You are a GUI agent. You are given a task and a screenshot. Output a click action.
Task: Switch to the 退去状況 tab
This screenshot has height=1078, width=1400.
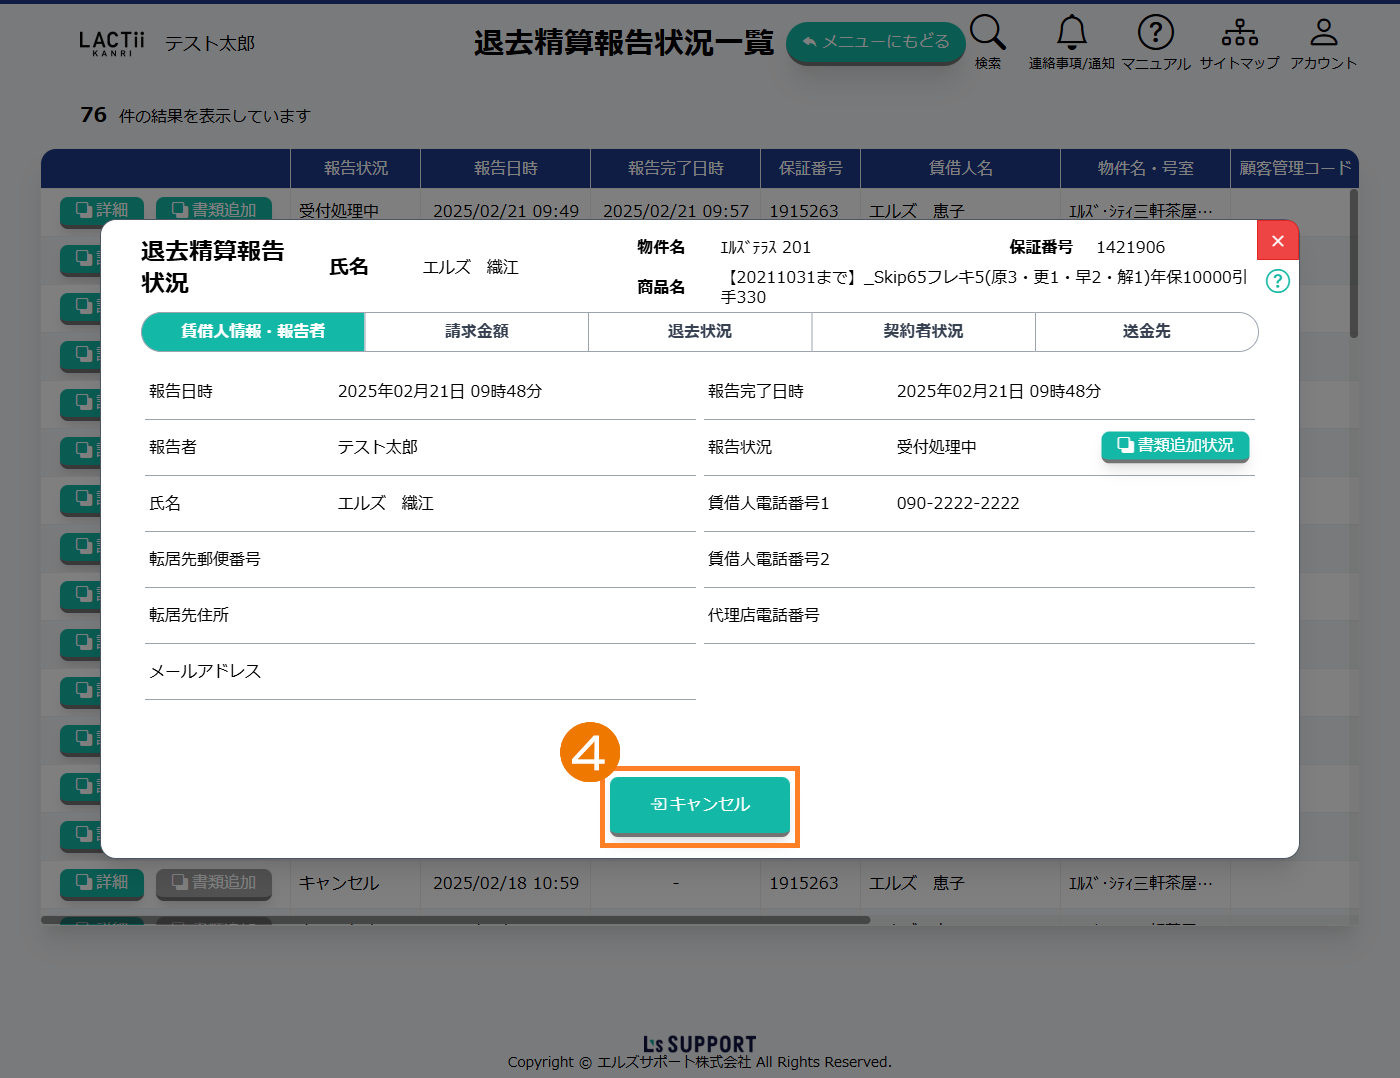[699, 332]
